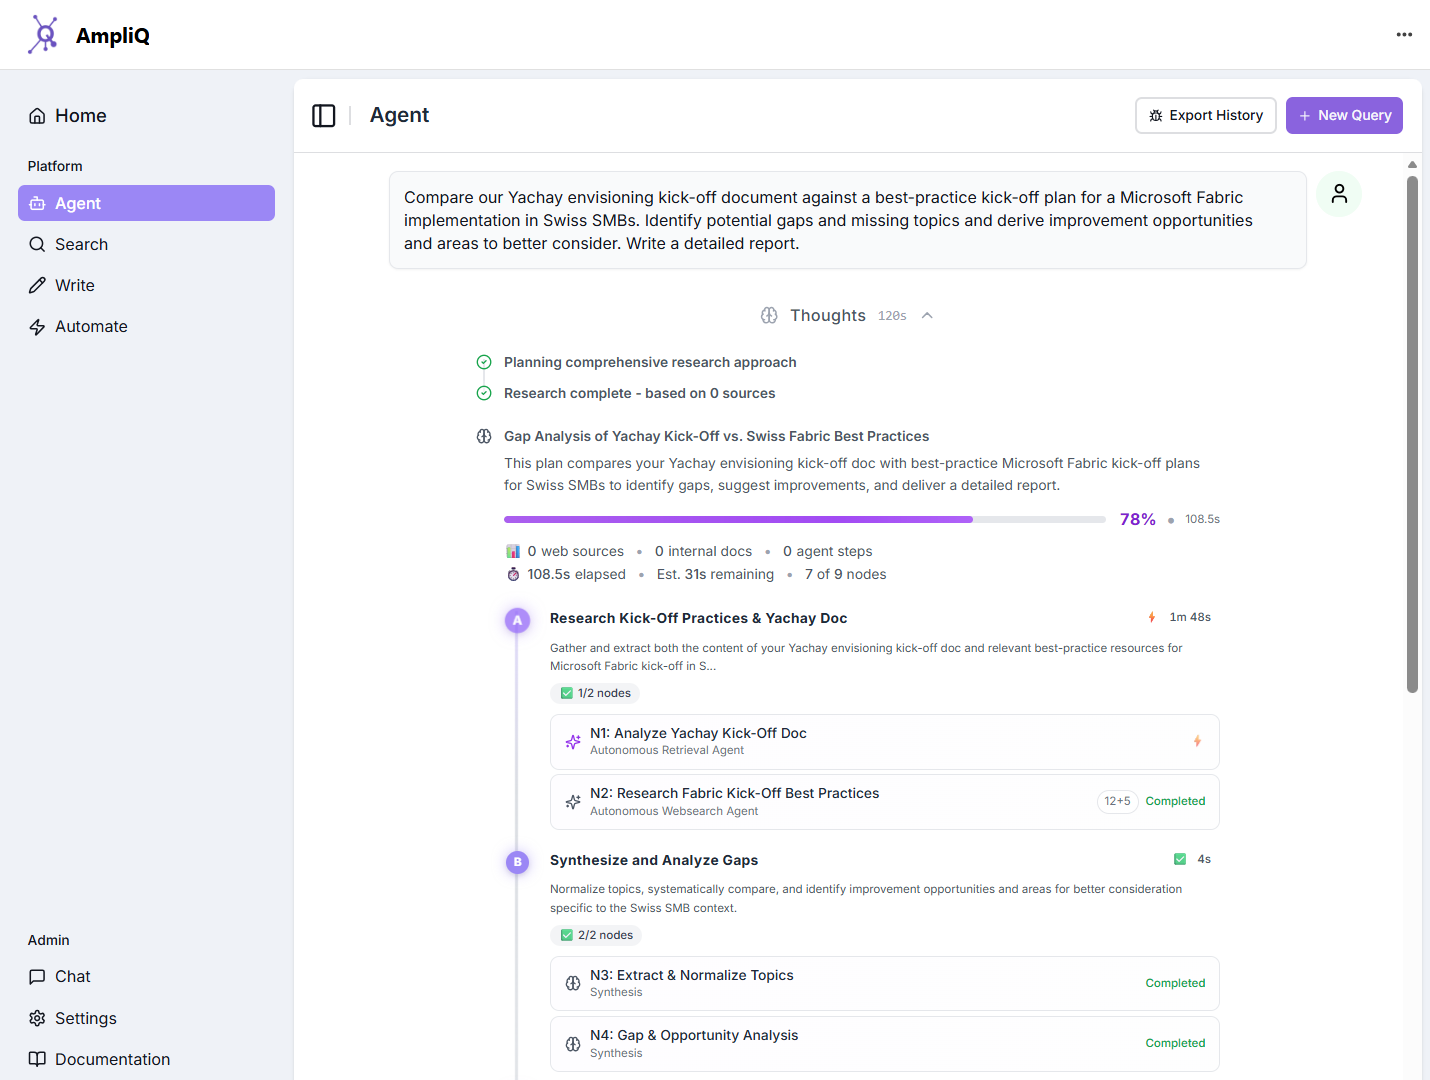Click the AmpliQ logo icon
The width and height of the screenshot is (1430, 1080).
[43, 35]
